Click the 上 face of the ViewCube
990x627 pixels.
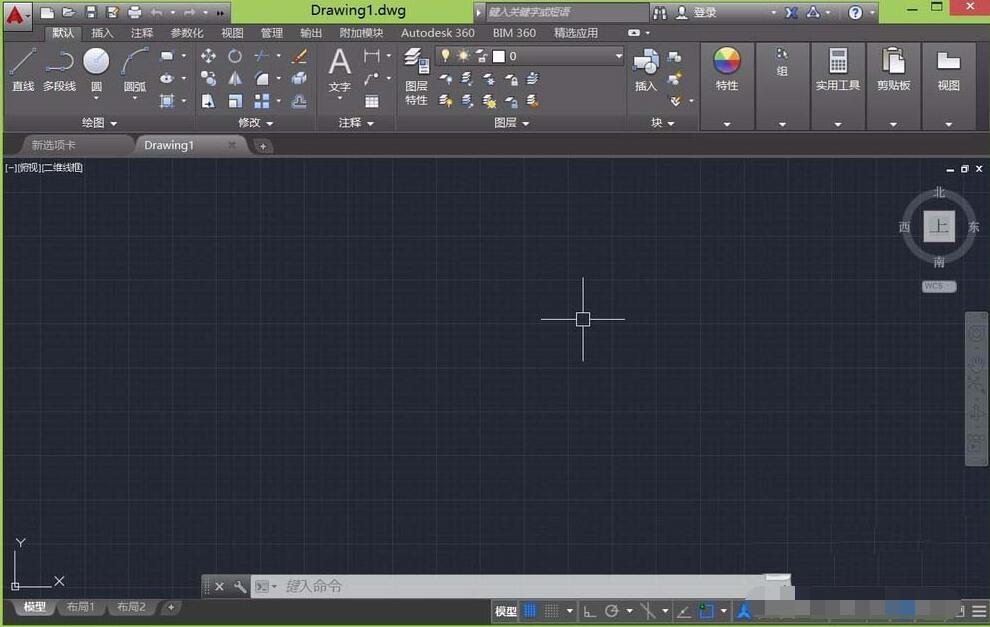(x=939, y=226)
